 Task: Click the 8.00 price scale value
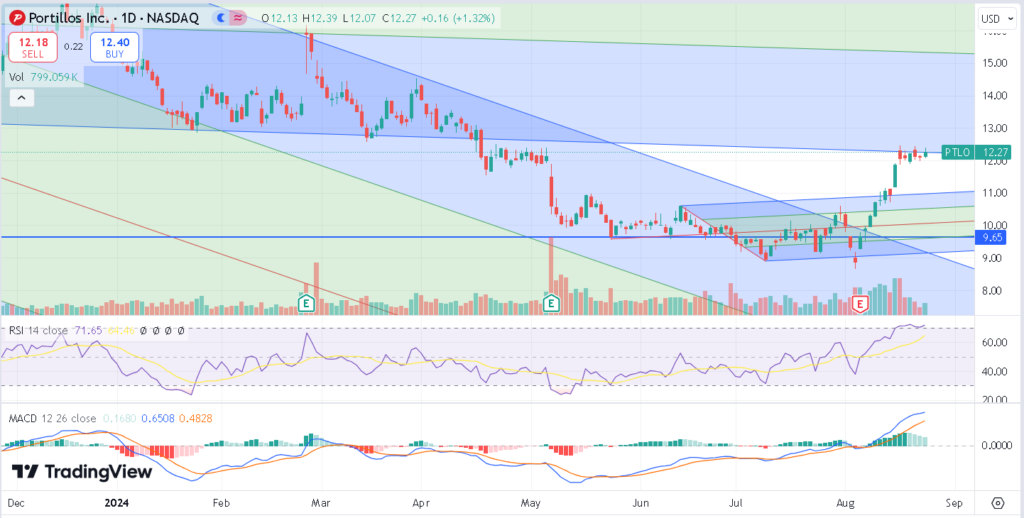coord(992,291)
